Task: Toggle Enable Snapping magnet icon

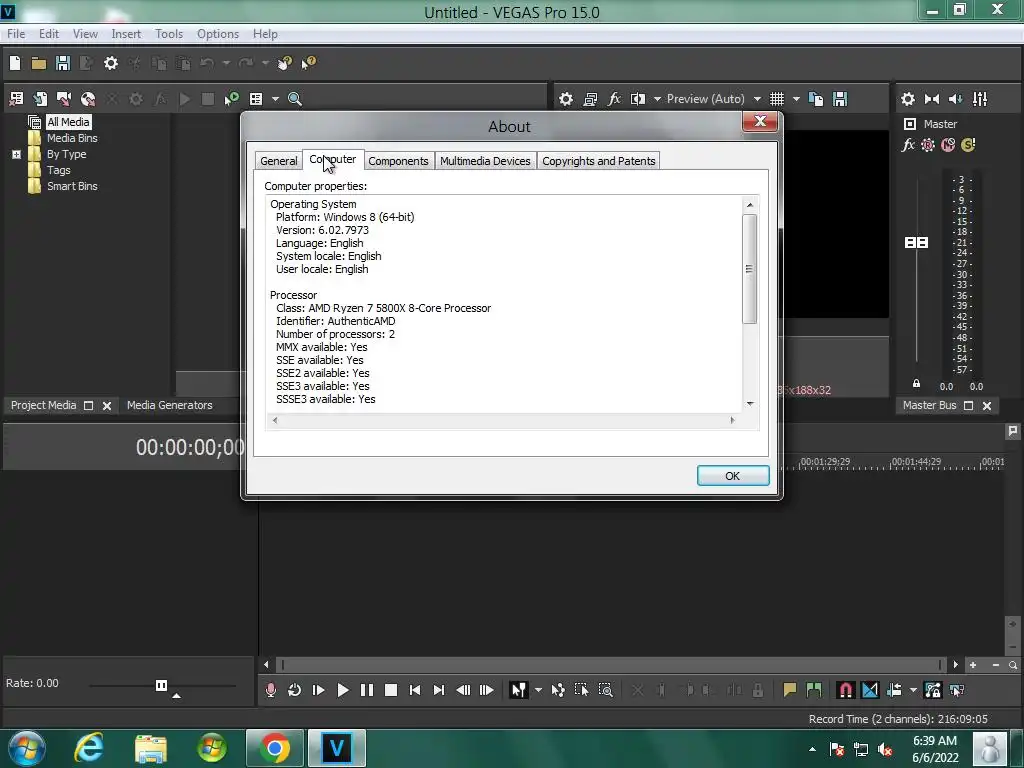Action: (846, 690)
